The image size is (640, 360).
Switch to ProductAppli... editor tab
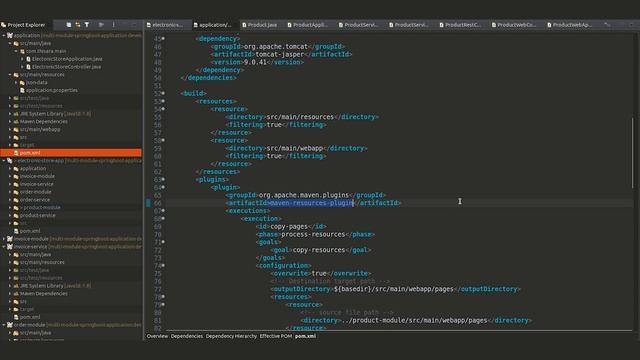(x=310, y=25)
